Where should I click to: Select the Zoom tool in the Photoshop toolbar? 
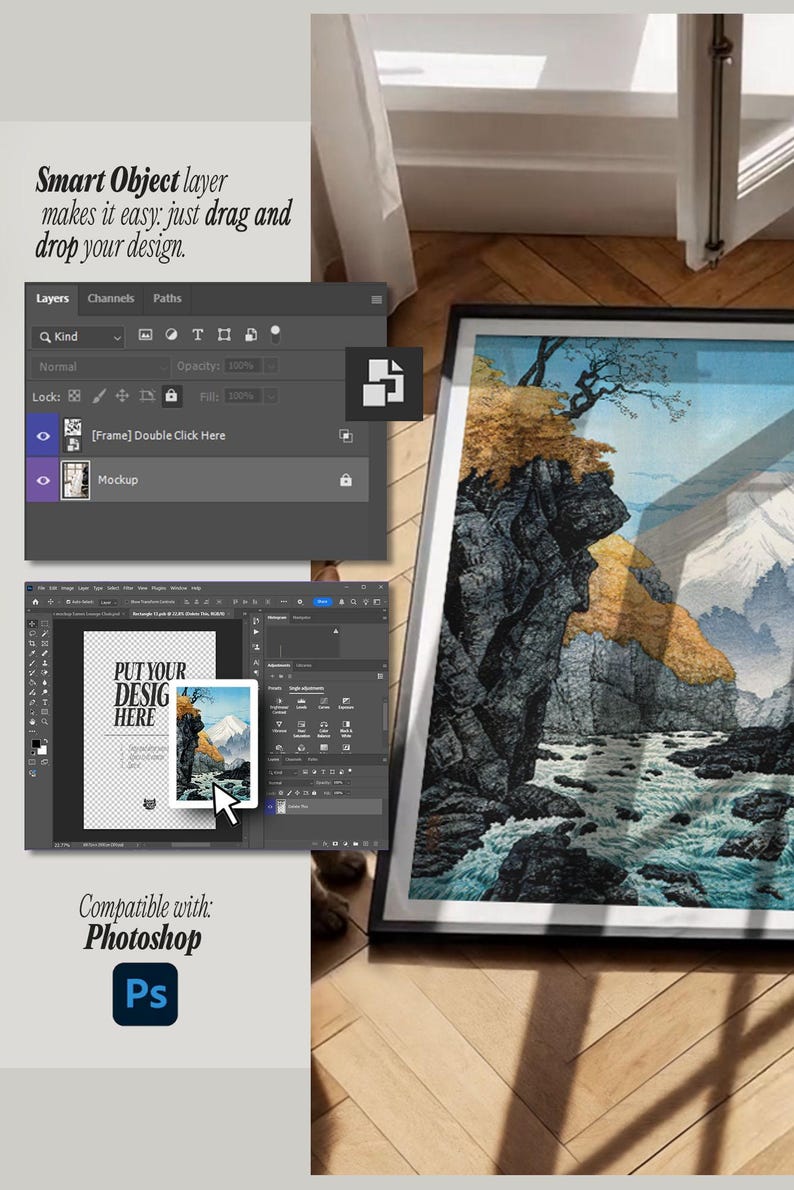point(45,722)
